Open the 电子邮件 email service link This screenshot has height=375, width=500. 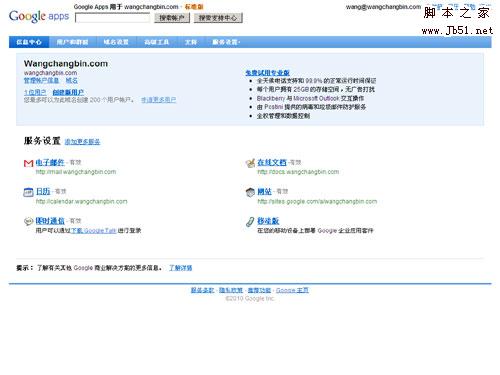tap(50, 162)
